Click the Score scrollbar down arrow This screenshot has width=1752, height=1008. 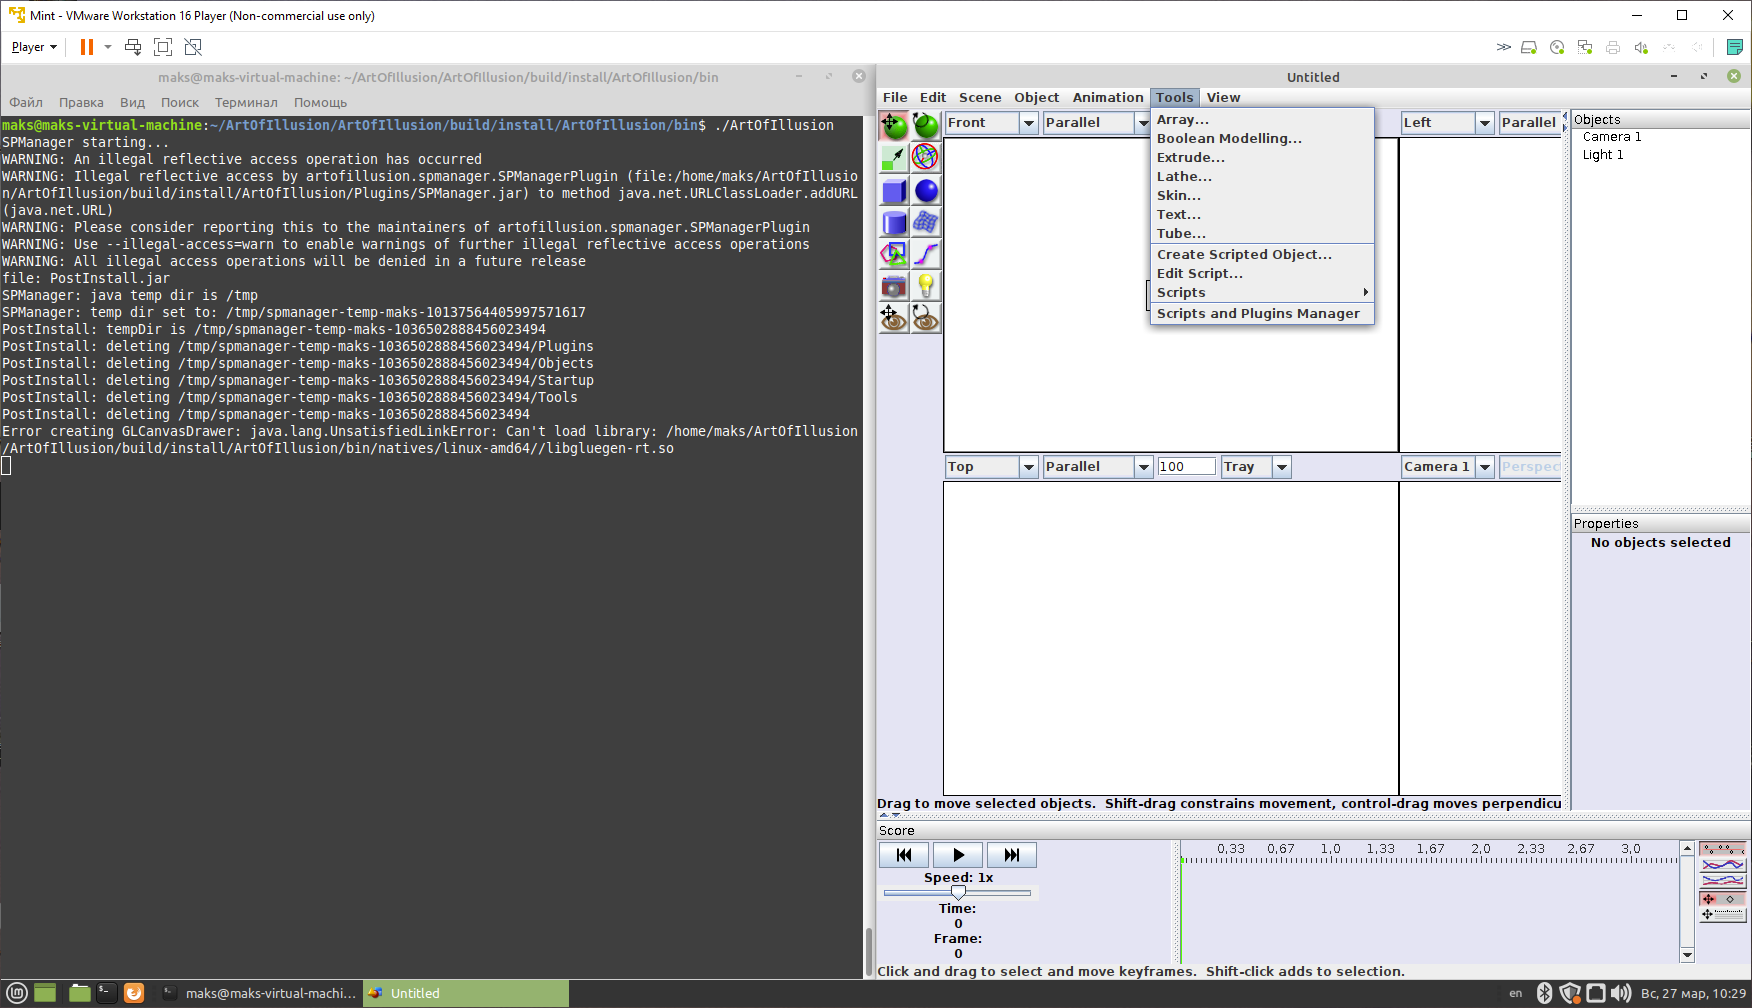[1687, 955]
